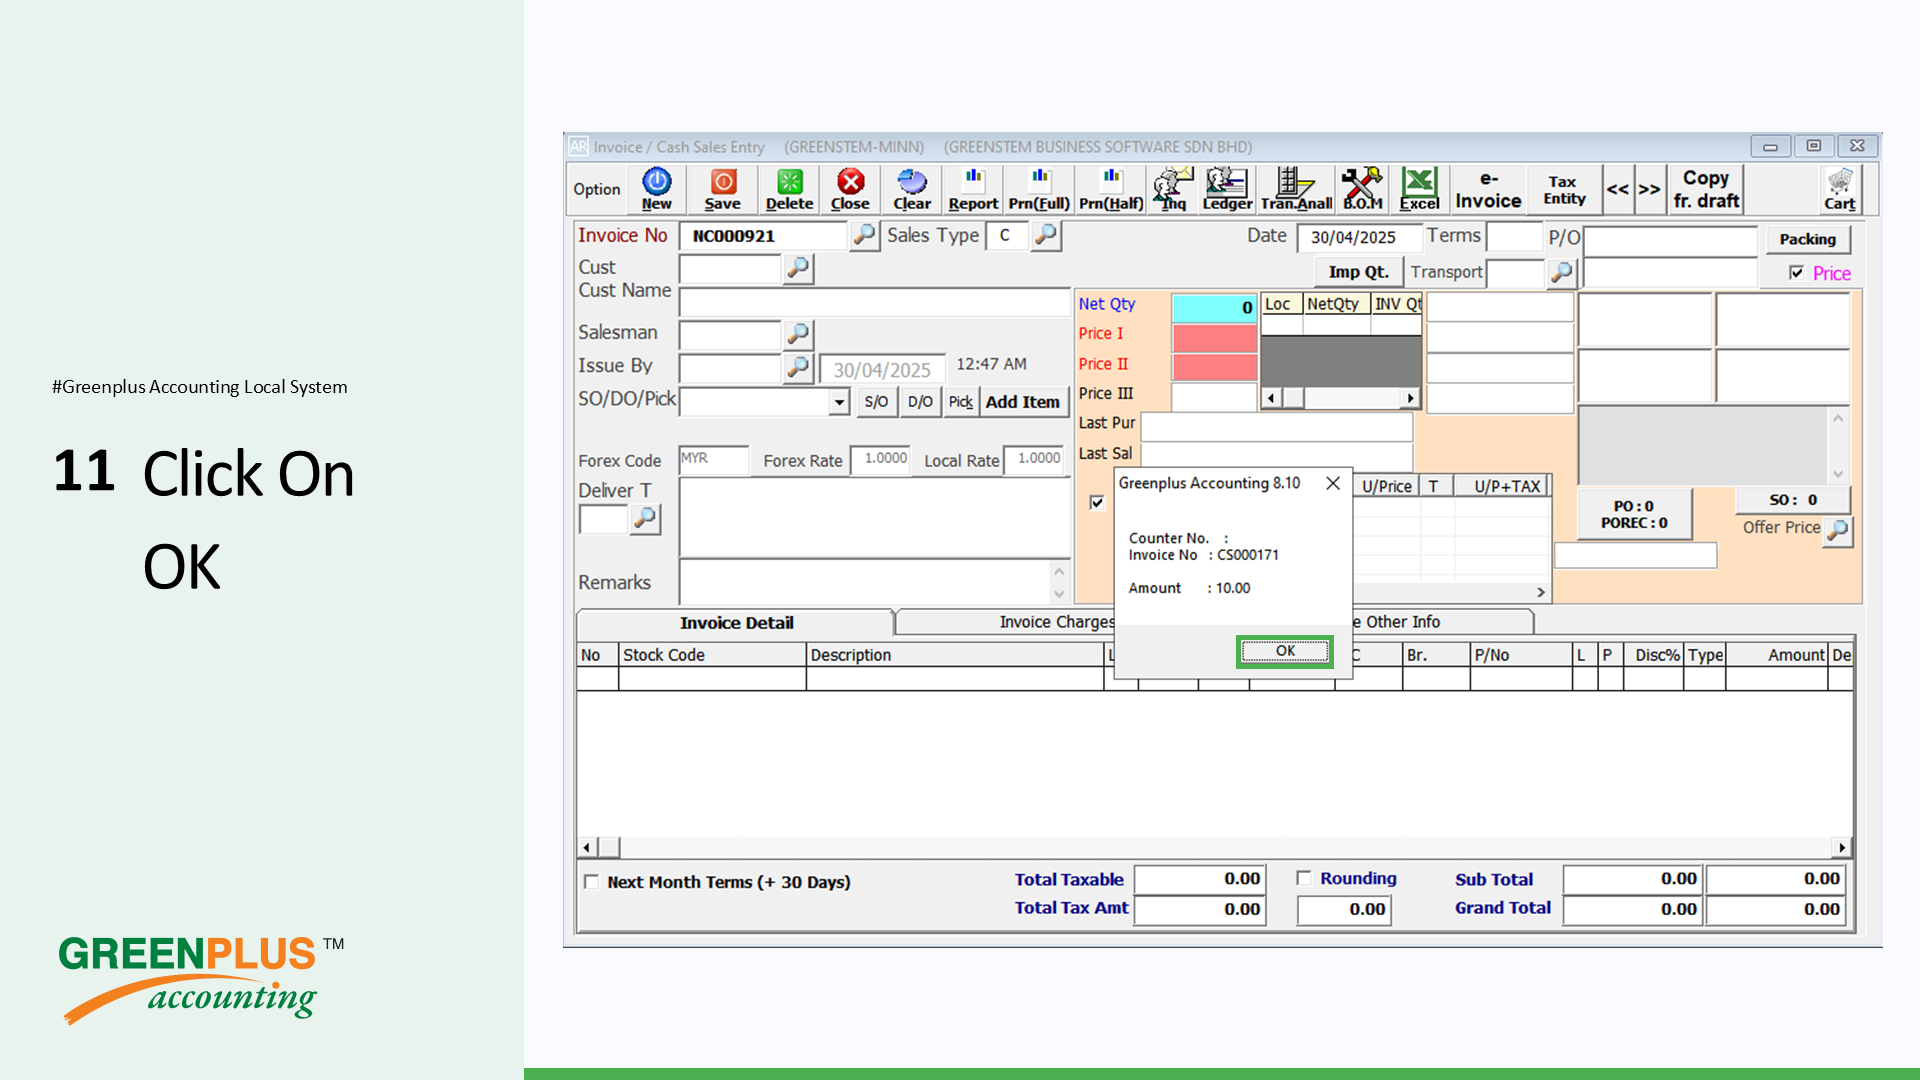Screen dimensions: 1920x1080
Task: Click the Stock Code column header
Action: pos(711,655)
